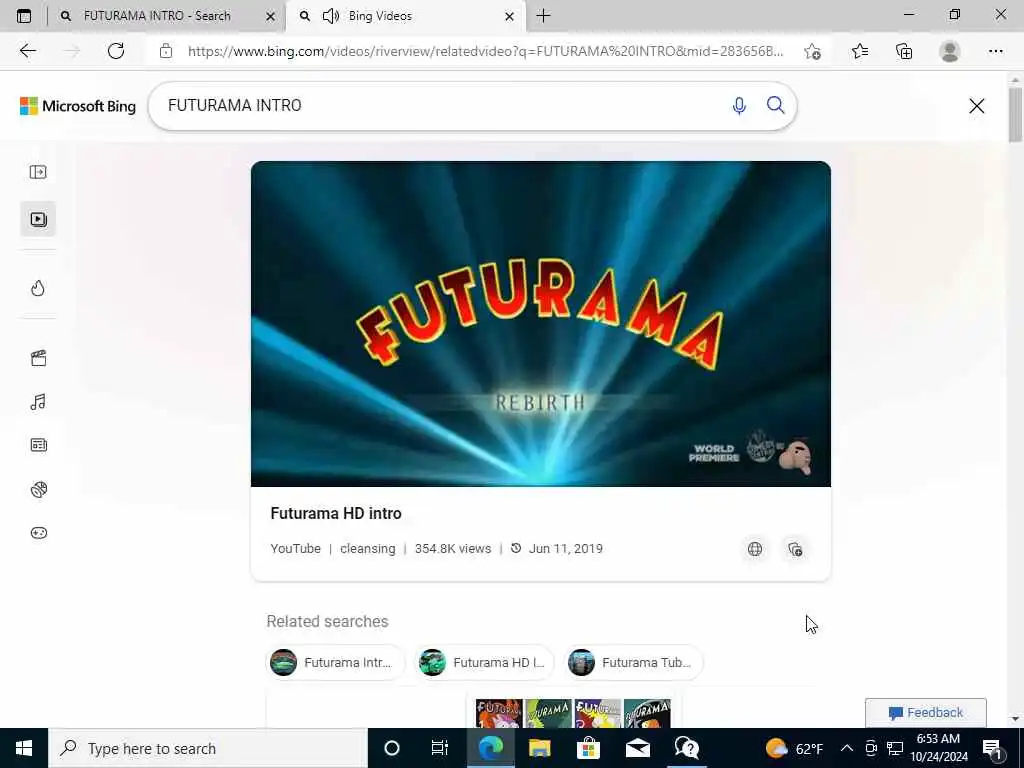Screen dimensions: 1024x768
Task: Search by voice using microphone icon
Action: (x=739, y=106)
